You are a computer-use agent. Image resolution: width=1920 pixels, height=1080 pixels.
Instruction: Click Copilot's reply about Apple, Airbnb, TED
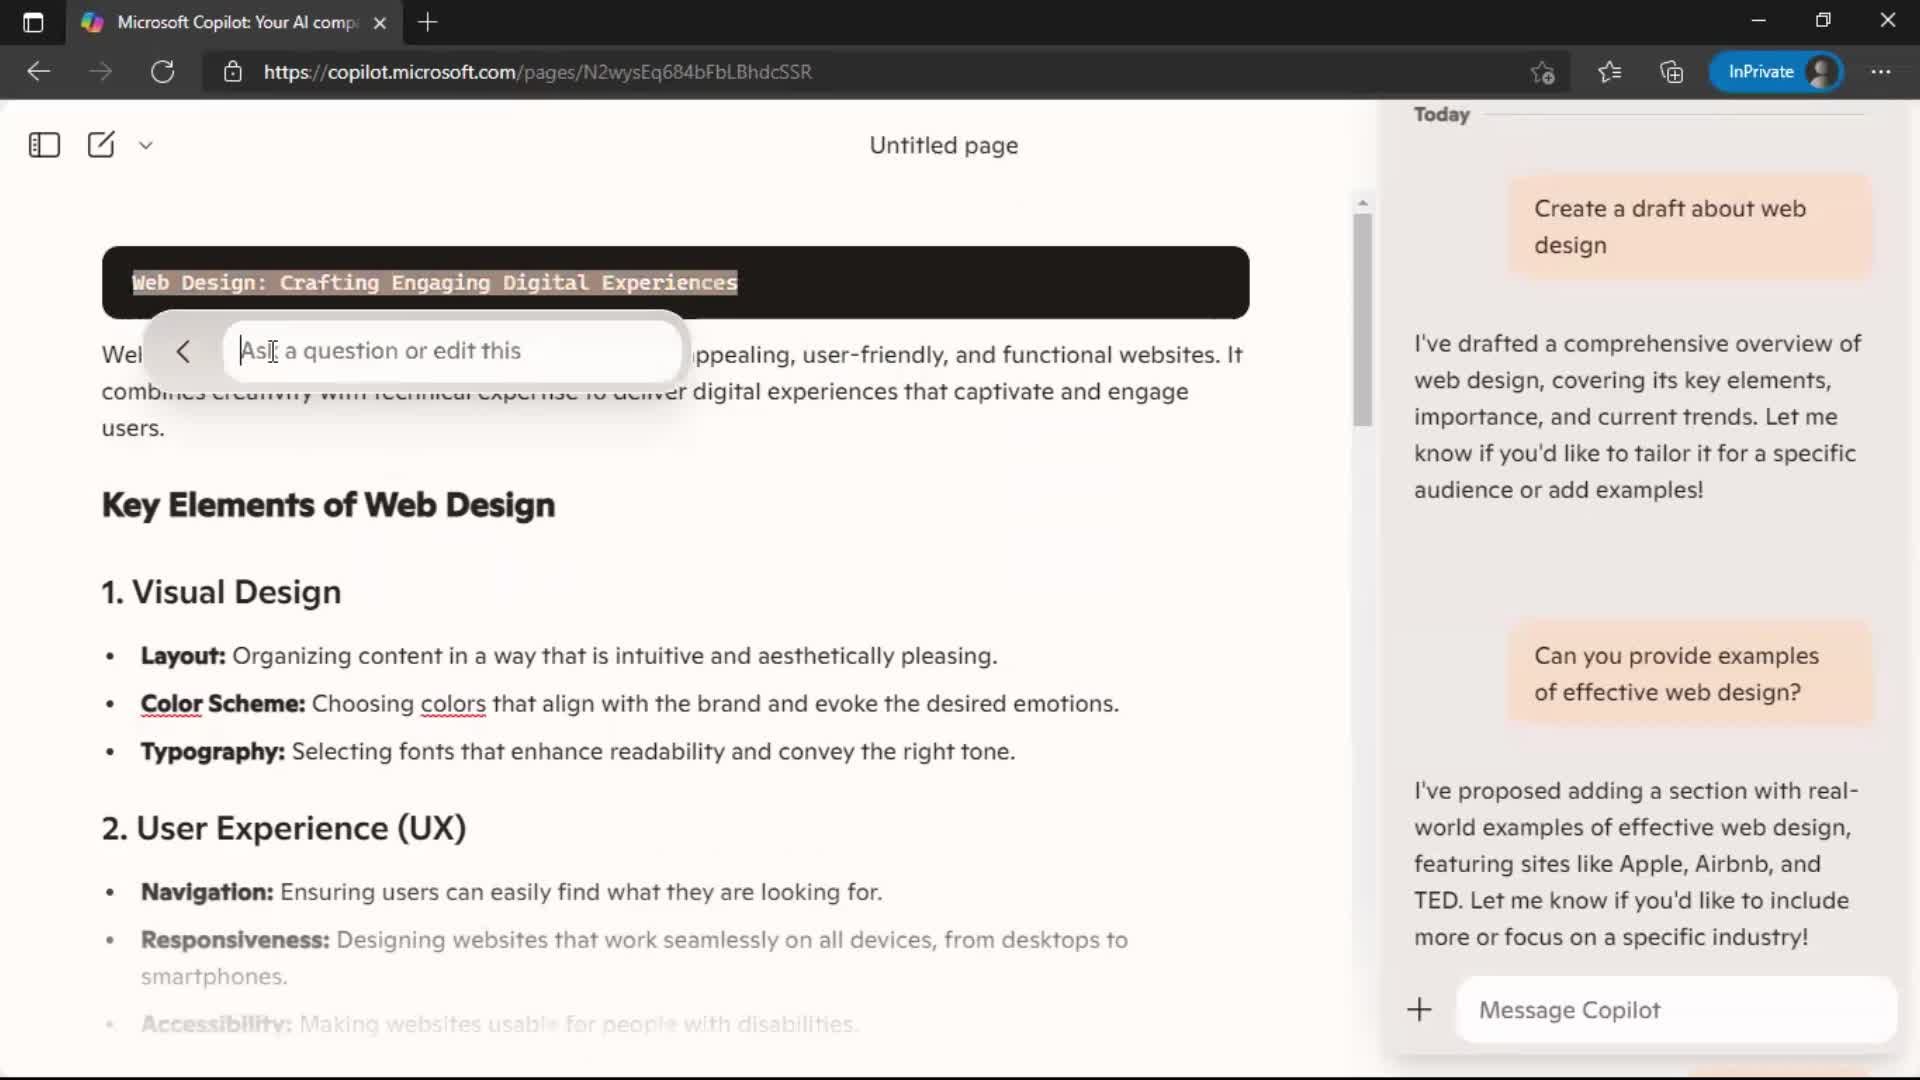coord(1636,864)
